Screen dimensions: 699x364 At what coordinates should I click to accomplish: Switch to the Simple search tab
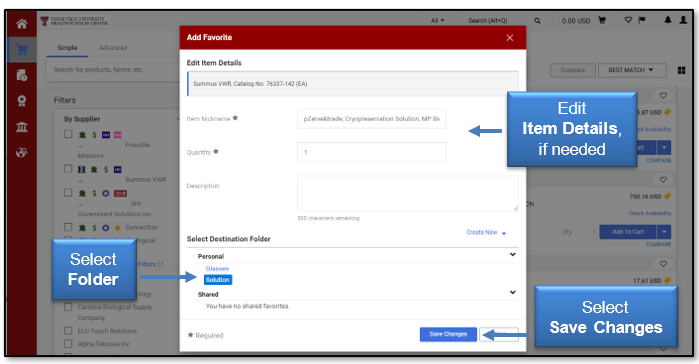coord(67,48)
